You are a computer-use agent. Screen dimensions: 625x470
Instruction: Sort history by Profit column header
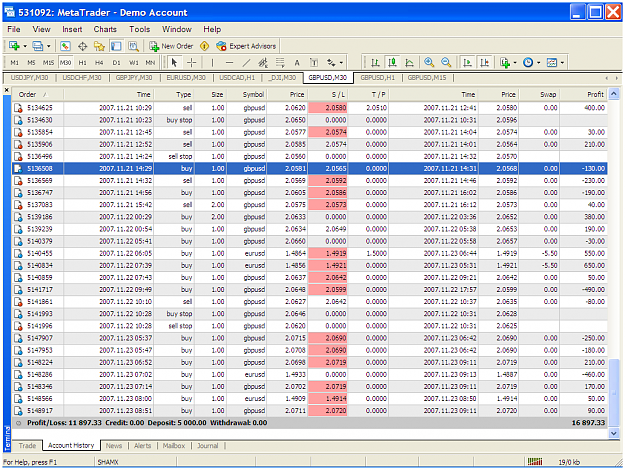[x=584, y=94]
